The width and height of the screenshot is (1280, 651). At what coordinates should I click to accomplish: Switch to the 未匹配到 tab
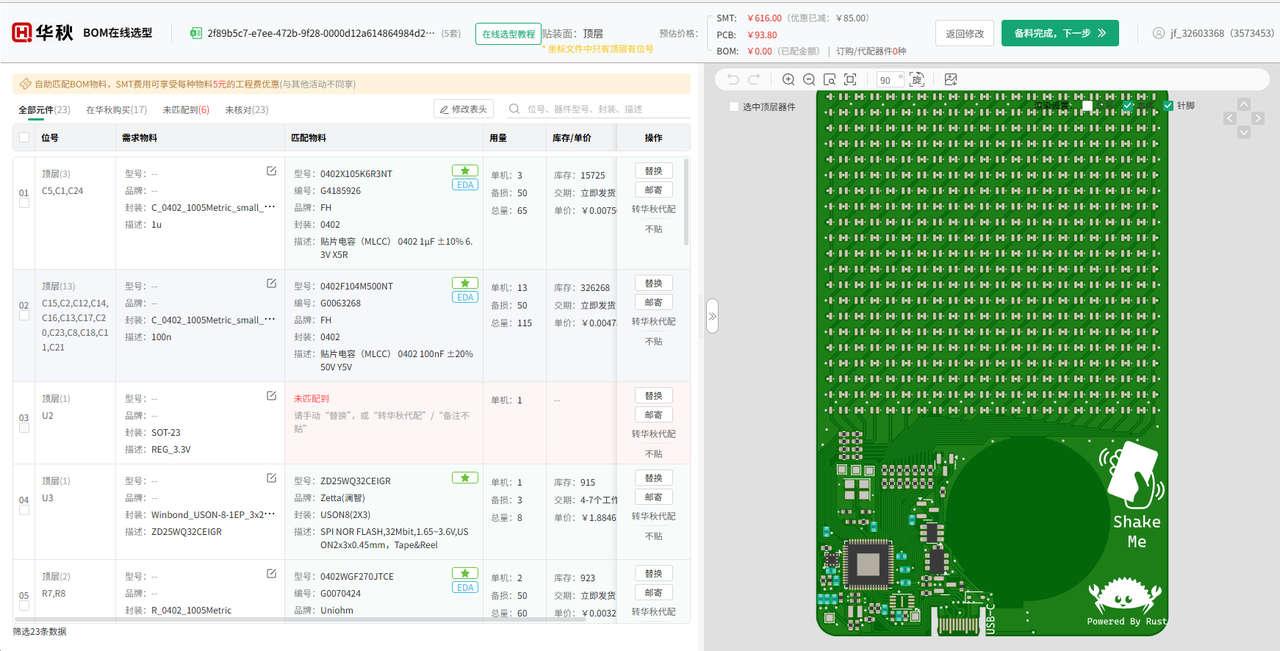click(185, 110)
